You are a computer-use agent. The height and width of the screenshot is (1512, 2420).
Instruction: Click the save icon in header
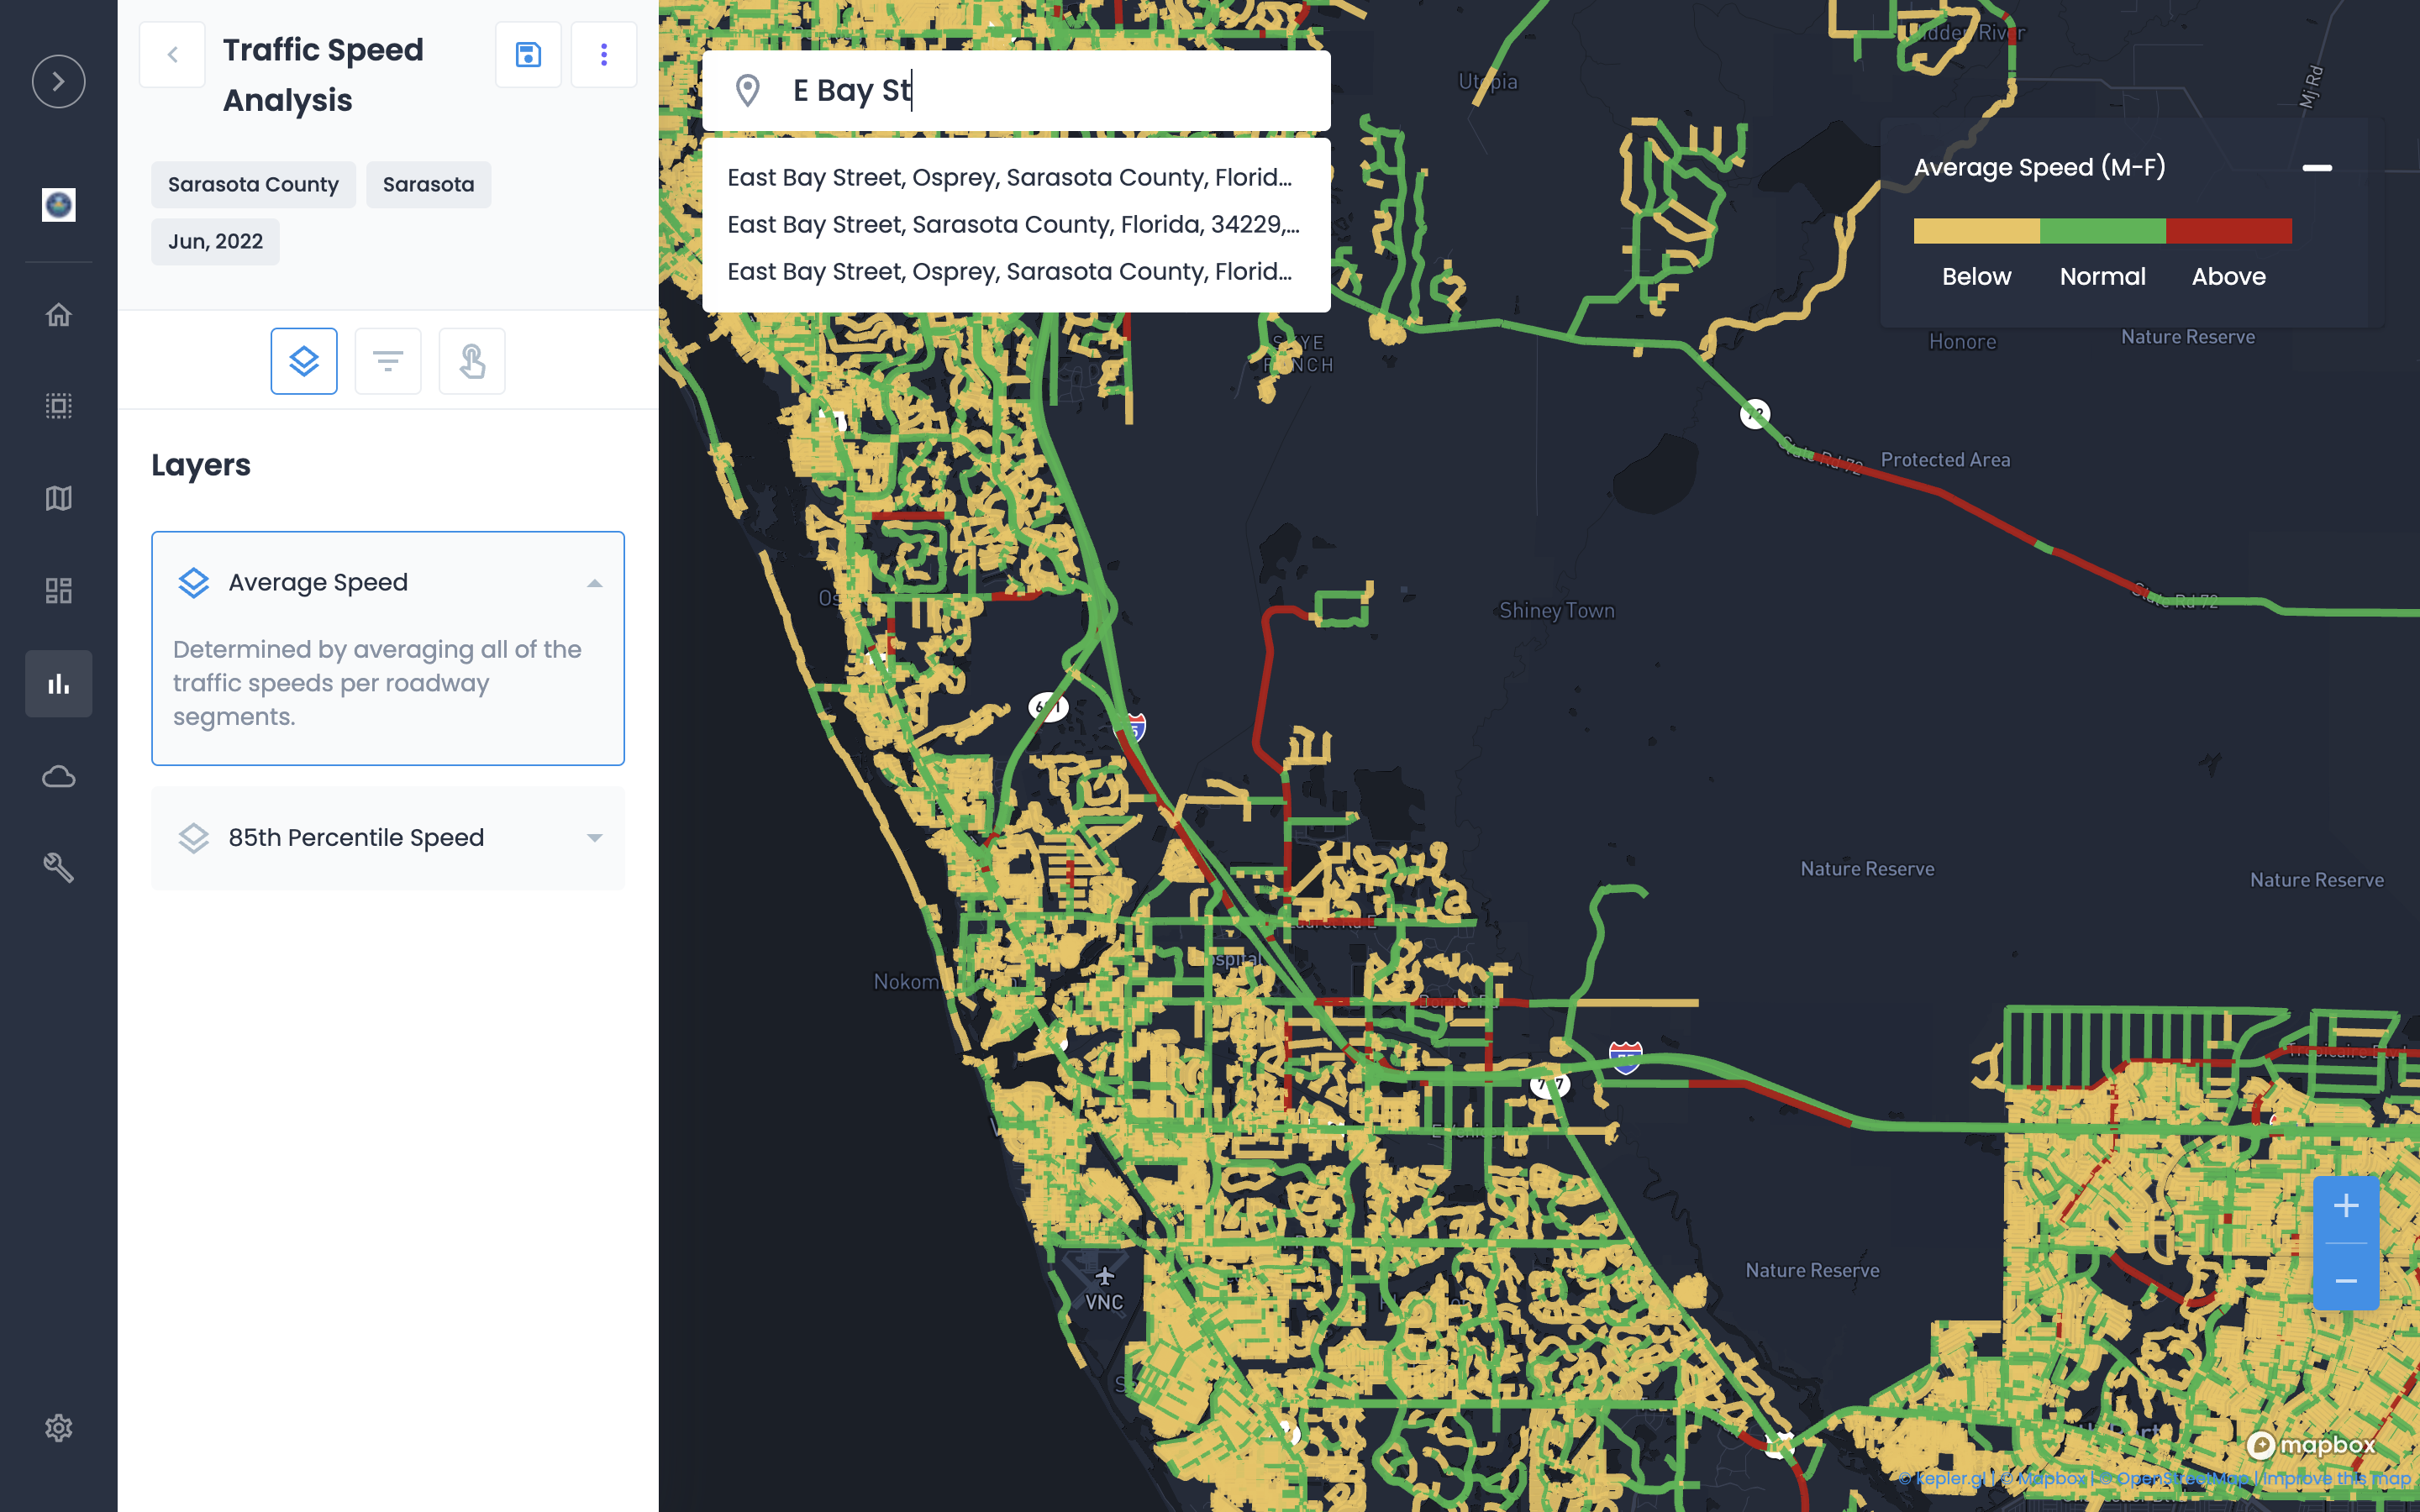point(528,55)
